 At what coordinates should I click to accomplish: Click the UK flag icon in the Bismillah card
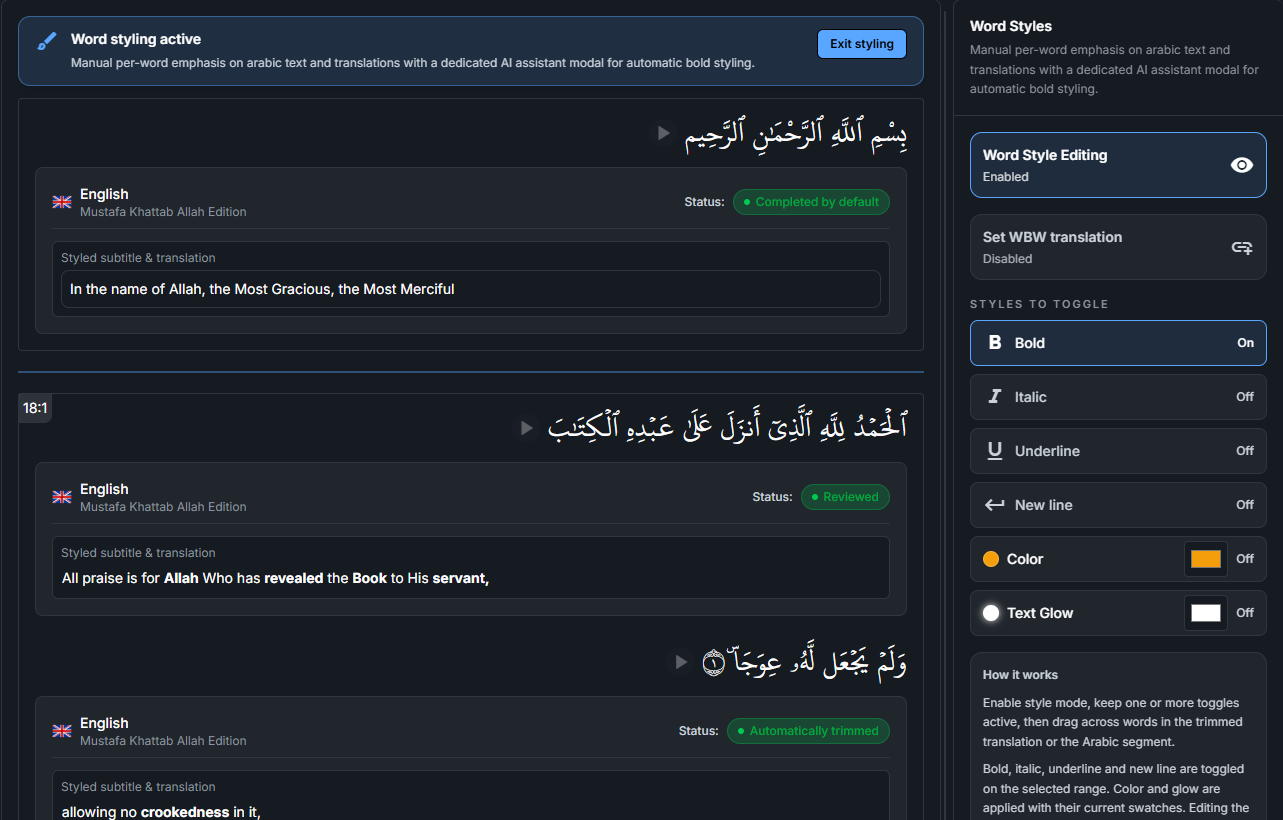pos(62,202)
